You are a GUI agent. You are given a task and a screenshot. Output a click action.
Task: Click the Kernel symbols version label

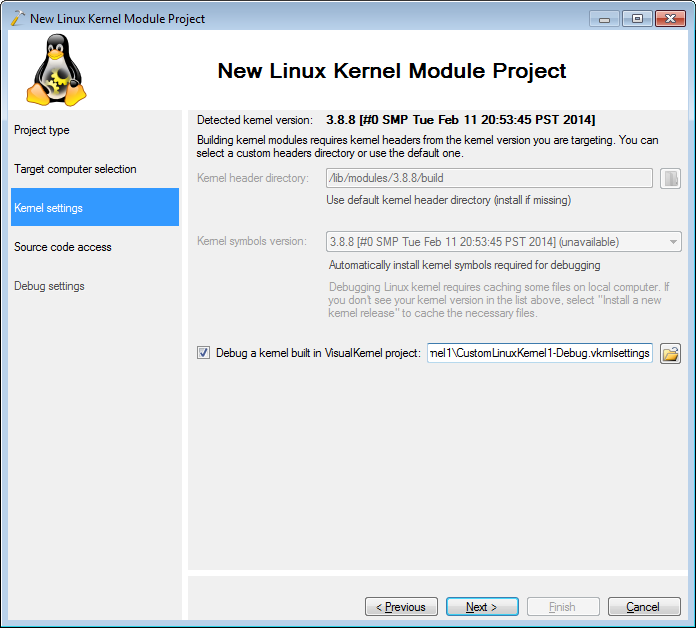[252, 241]
